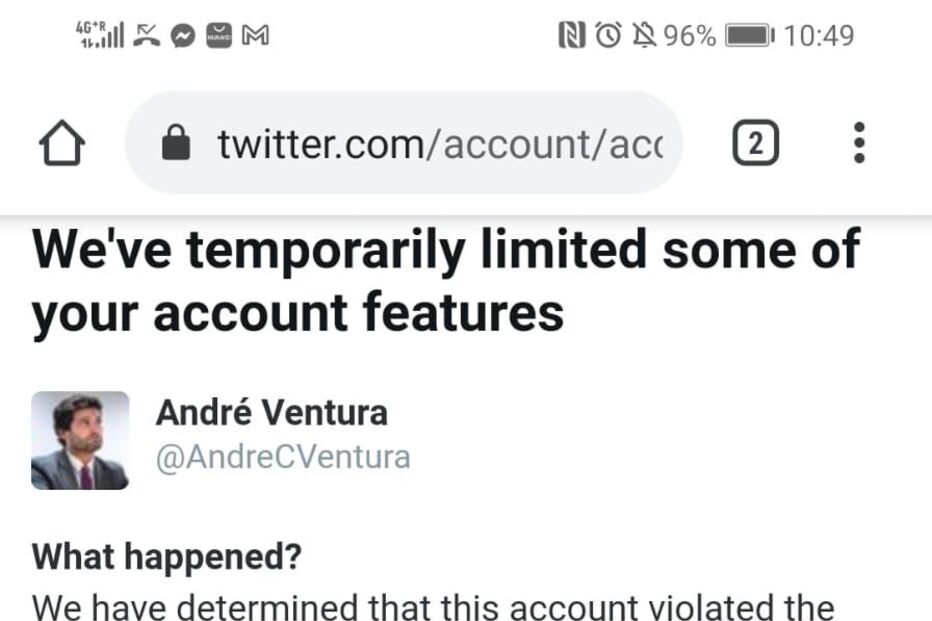
Task: Open the tab switcher showing 2 tabs
Action: tap(756, 145)
